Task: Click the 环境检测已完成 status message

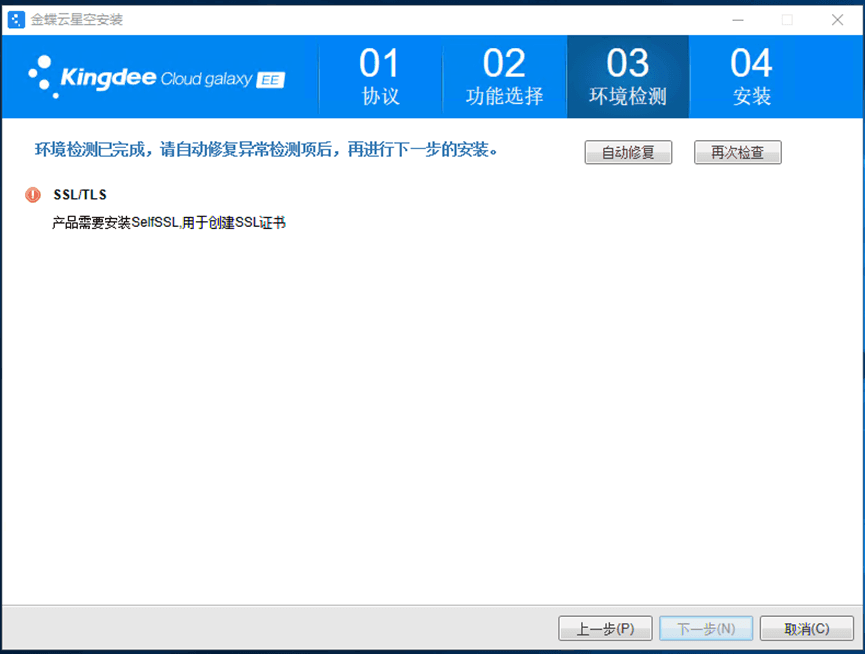Action: (266, 151)
